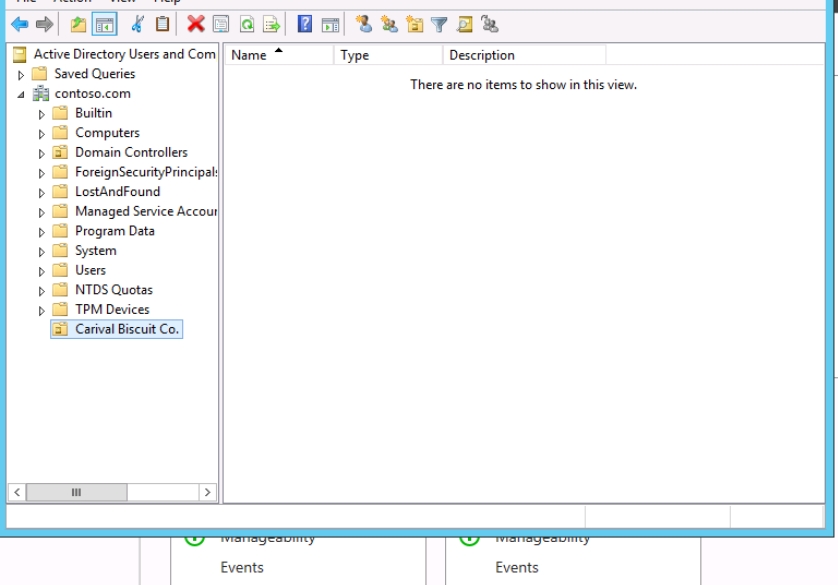The height and width of the screenshot is (585, 838).
Task: Select the Domain Controllers folder
Action: (130, 152)
